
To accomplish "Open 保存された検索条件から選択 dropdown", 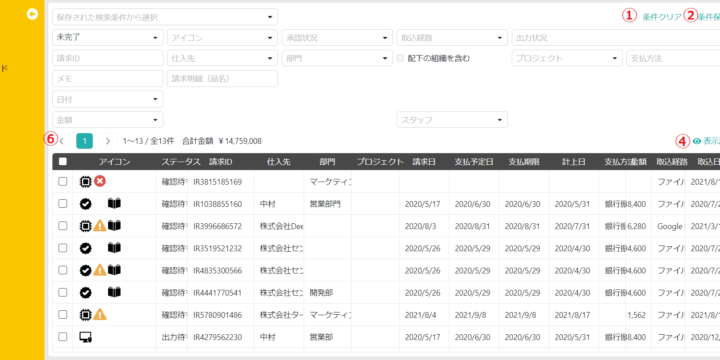I will (x=165, y=17).
